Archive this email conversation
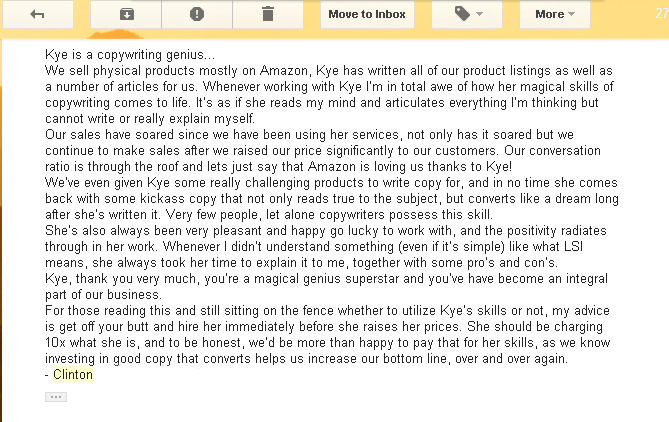The height and width of the screenshot is (422, 669). point(126,14)
